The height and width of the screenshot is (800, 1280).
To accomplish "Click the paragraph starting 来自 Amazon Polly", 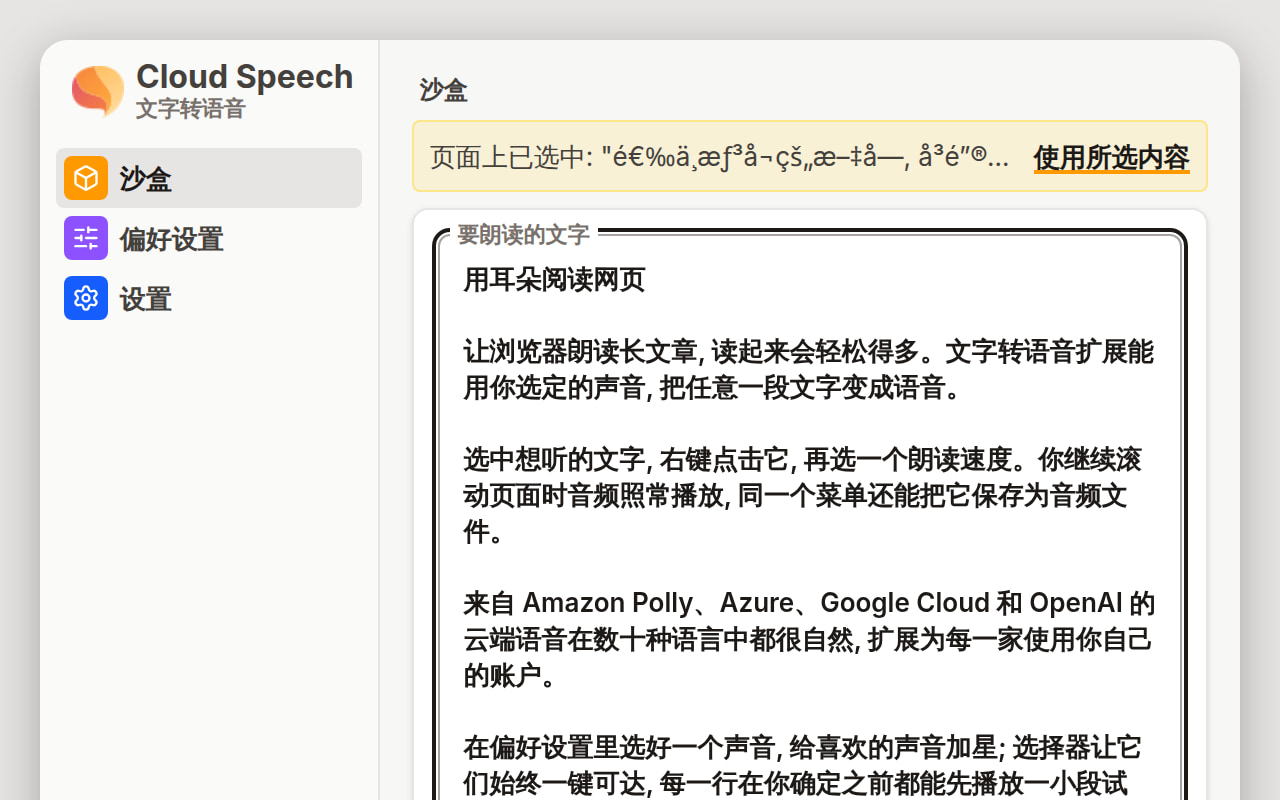I will 809,640.
